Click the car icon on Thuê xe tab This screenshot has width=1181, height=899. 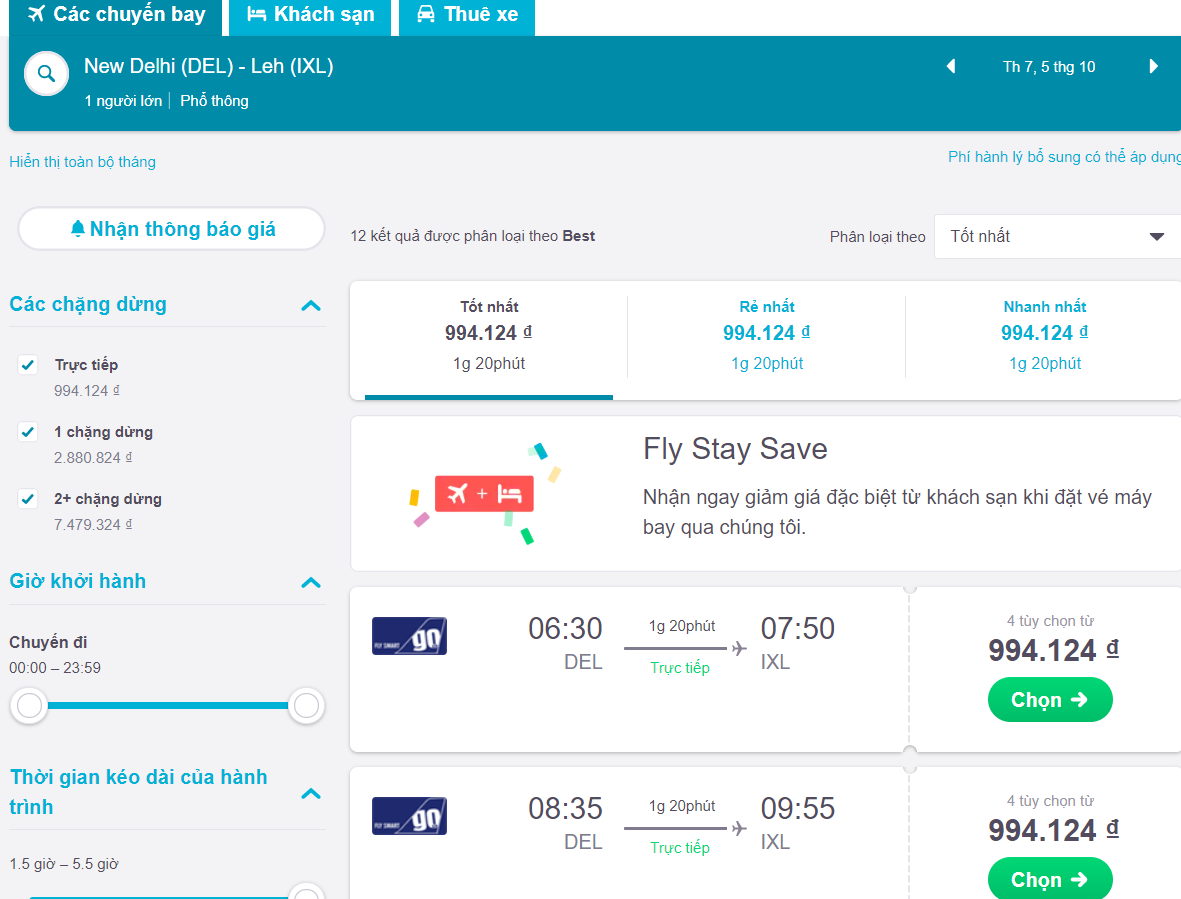tap(426, 14)
